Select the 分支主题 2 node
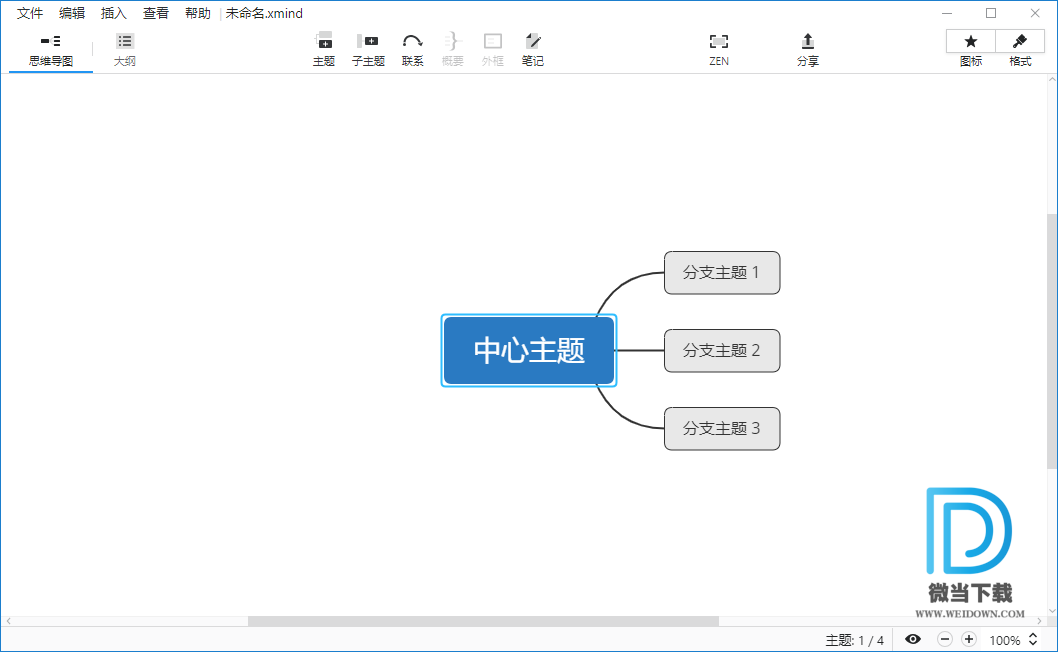1058x652 pixels. tap(722, 350)
